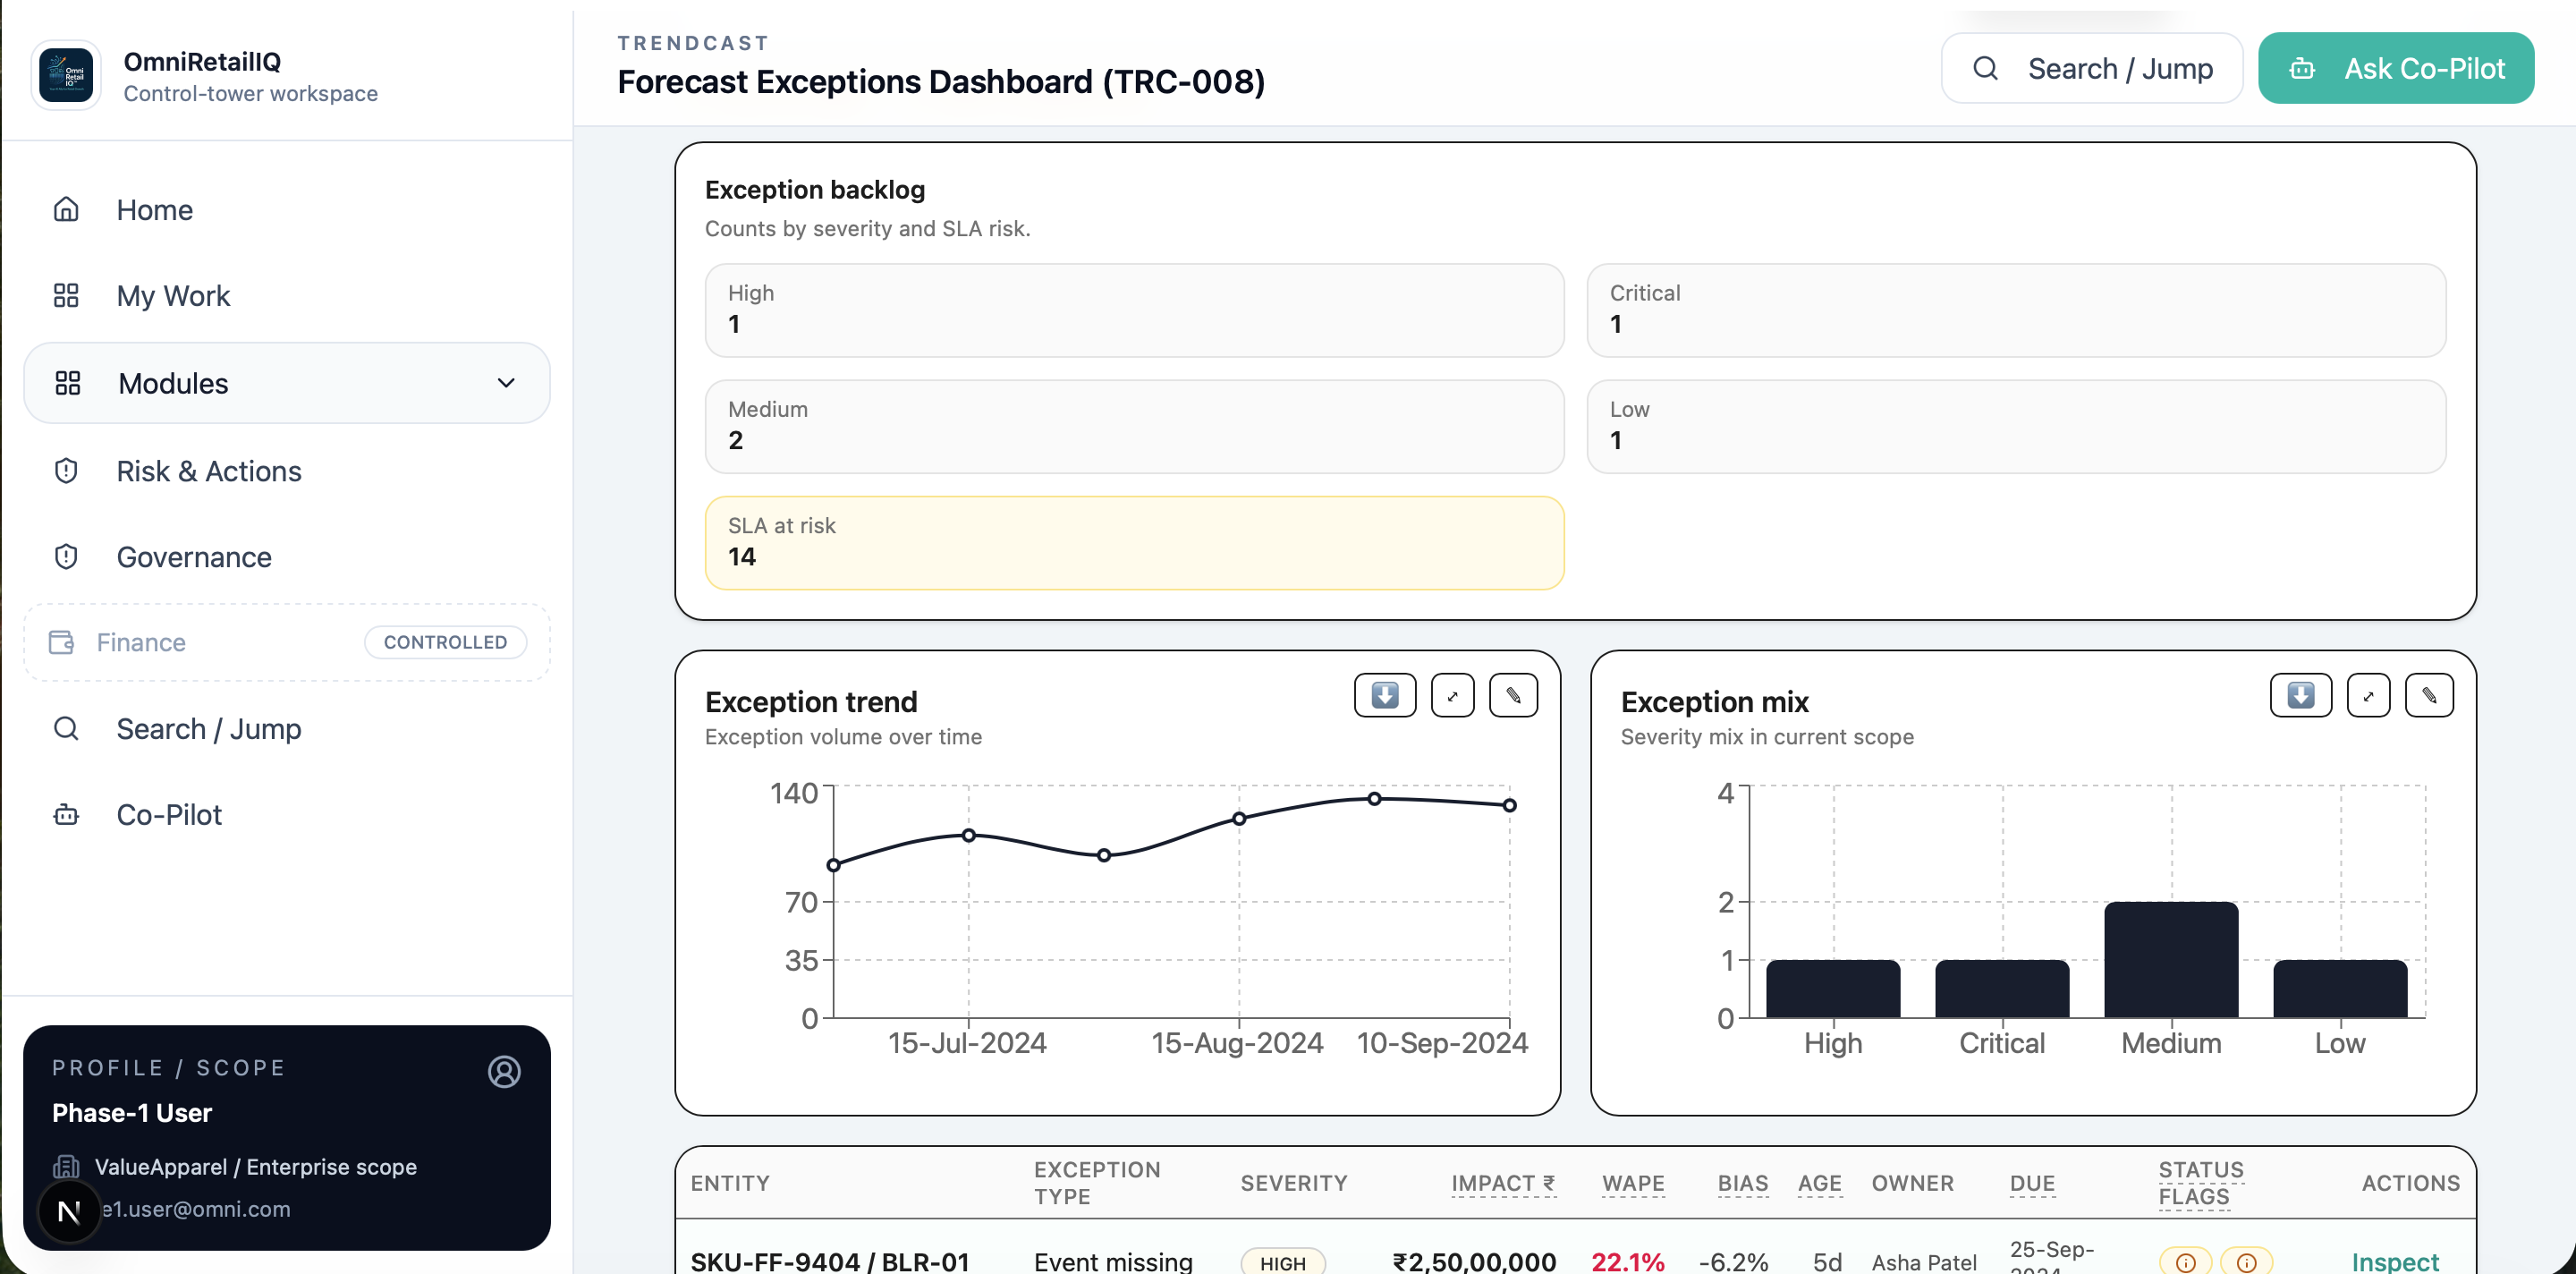
Task: Edit the Exception trend chart
Action: click(1513, 695)
